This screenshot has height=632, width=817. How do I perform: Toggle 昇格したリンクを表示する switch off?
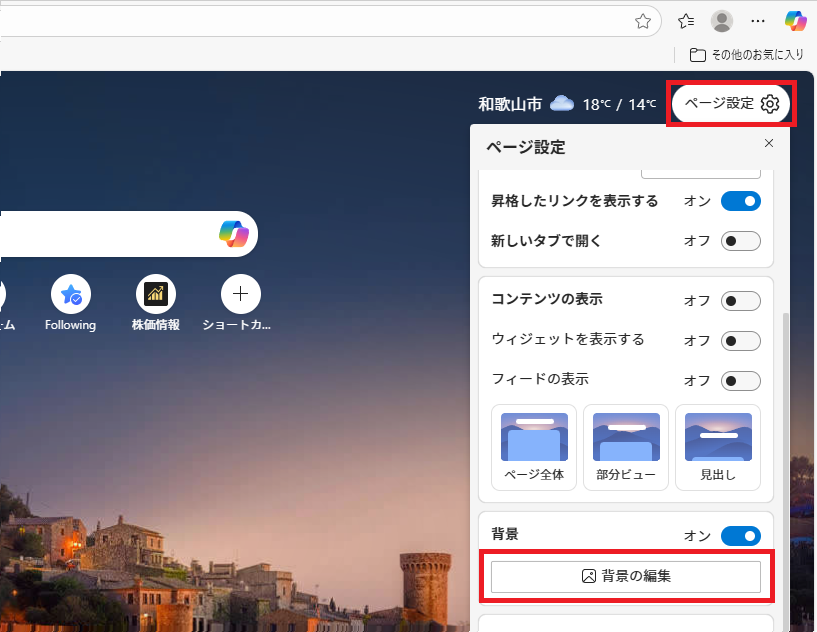click(x=740, y=201)
